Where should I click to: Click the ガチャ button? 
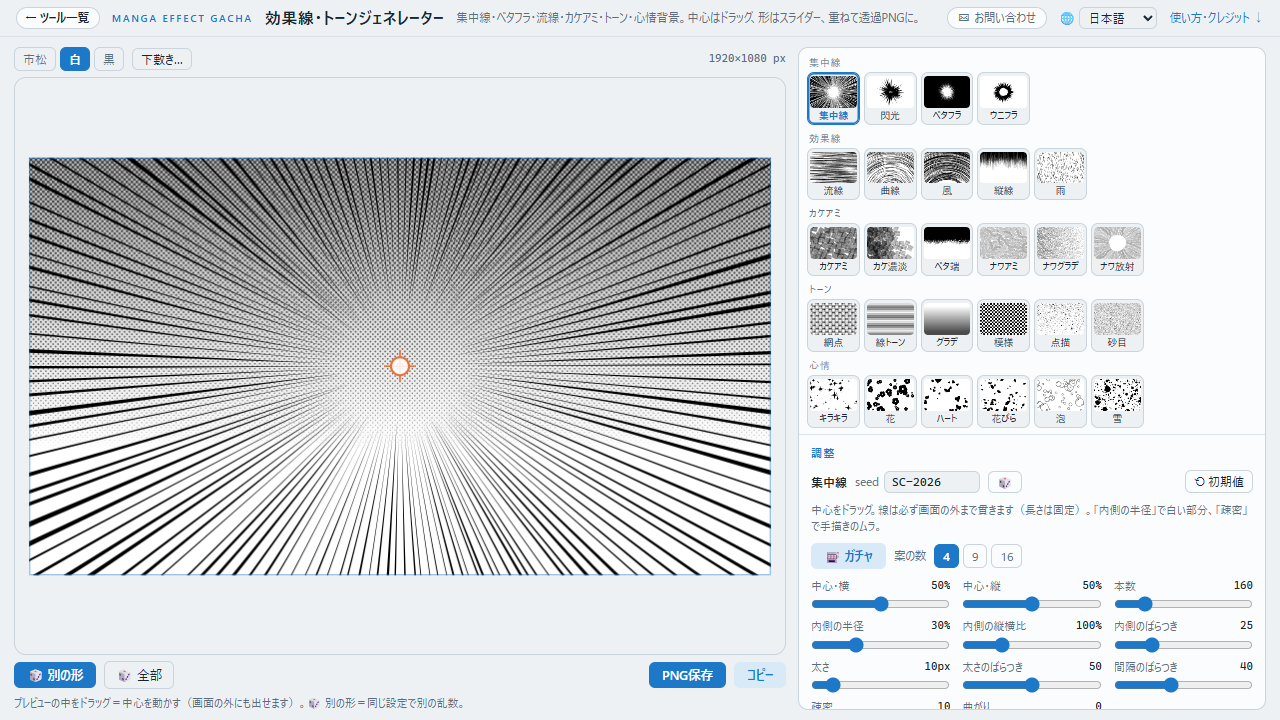(x=848, y=557)
